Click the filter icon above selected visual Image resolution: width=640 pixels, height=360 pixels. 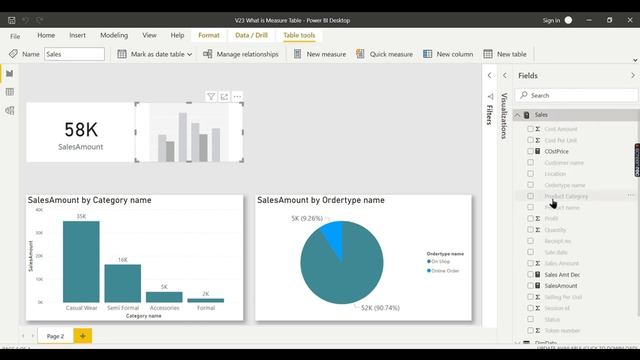[211, 97]
